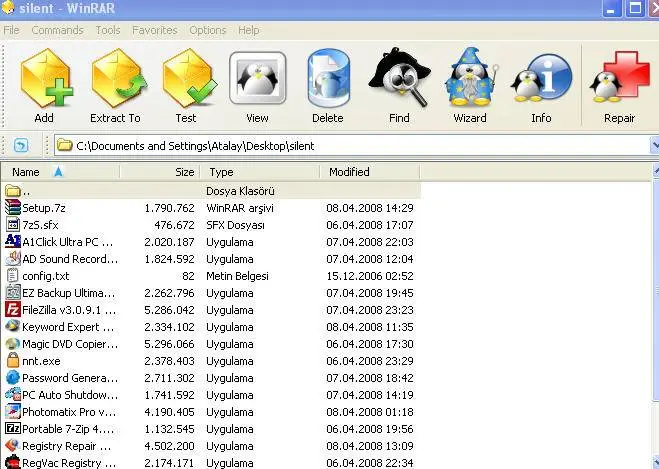Image resolution: width=659 pixels, height=469 pixels.
Task: Expand the address bar path dropdown
Action: 654,145
